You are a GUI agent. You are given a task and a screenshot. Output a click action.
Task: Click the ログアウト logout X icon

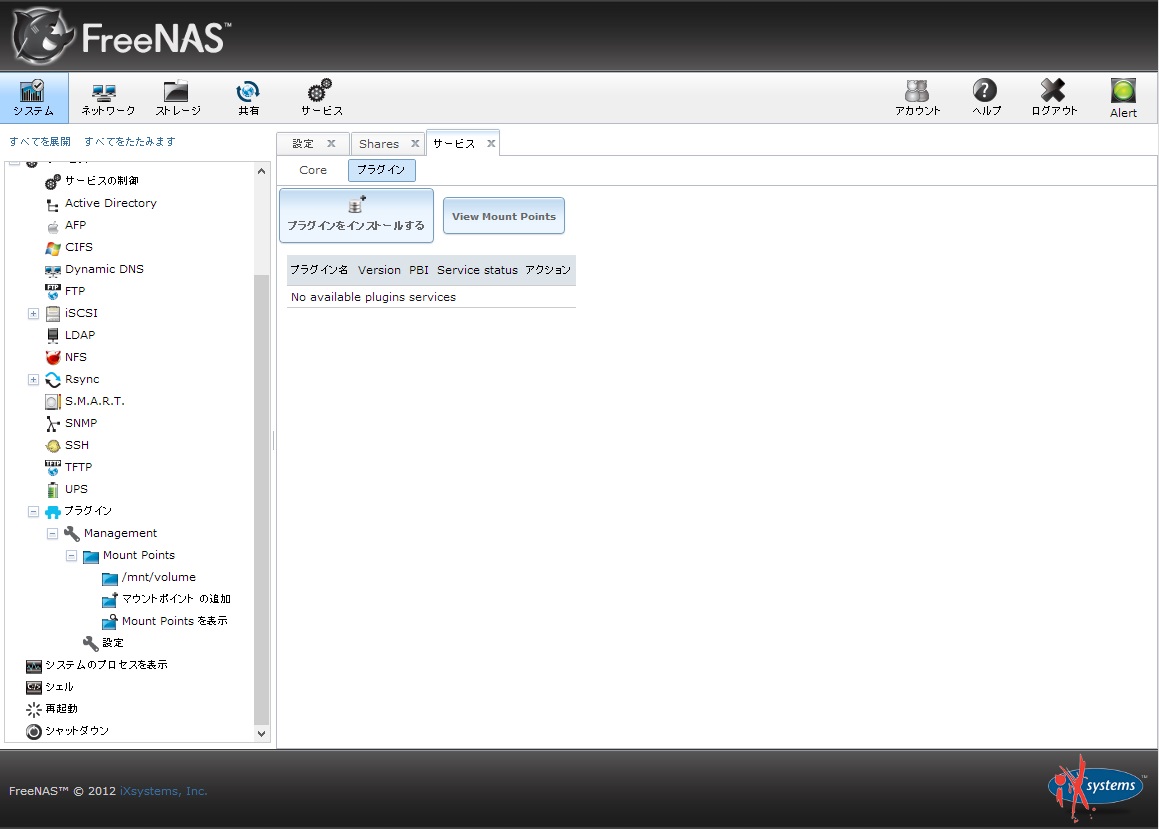(1053, 98)
